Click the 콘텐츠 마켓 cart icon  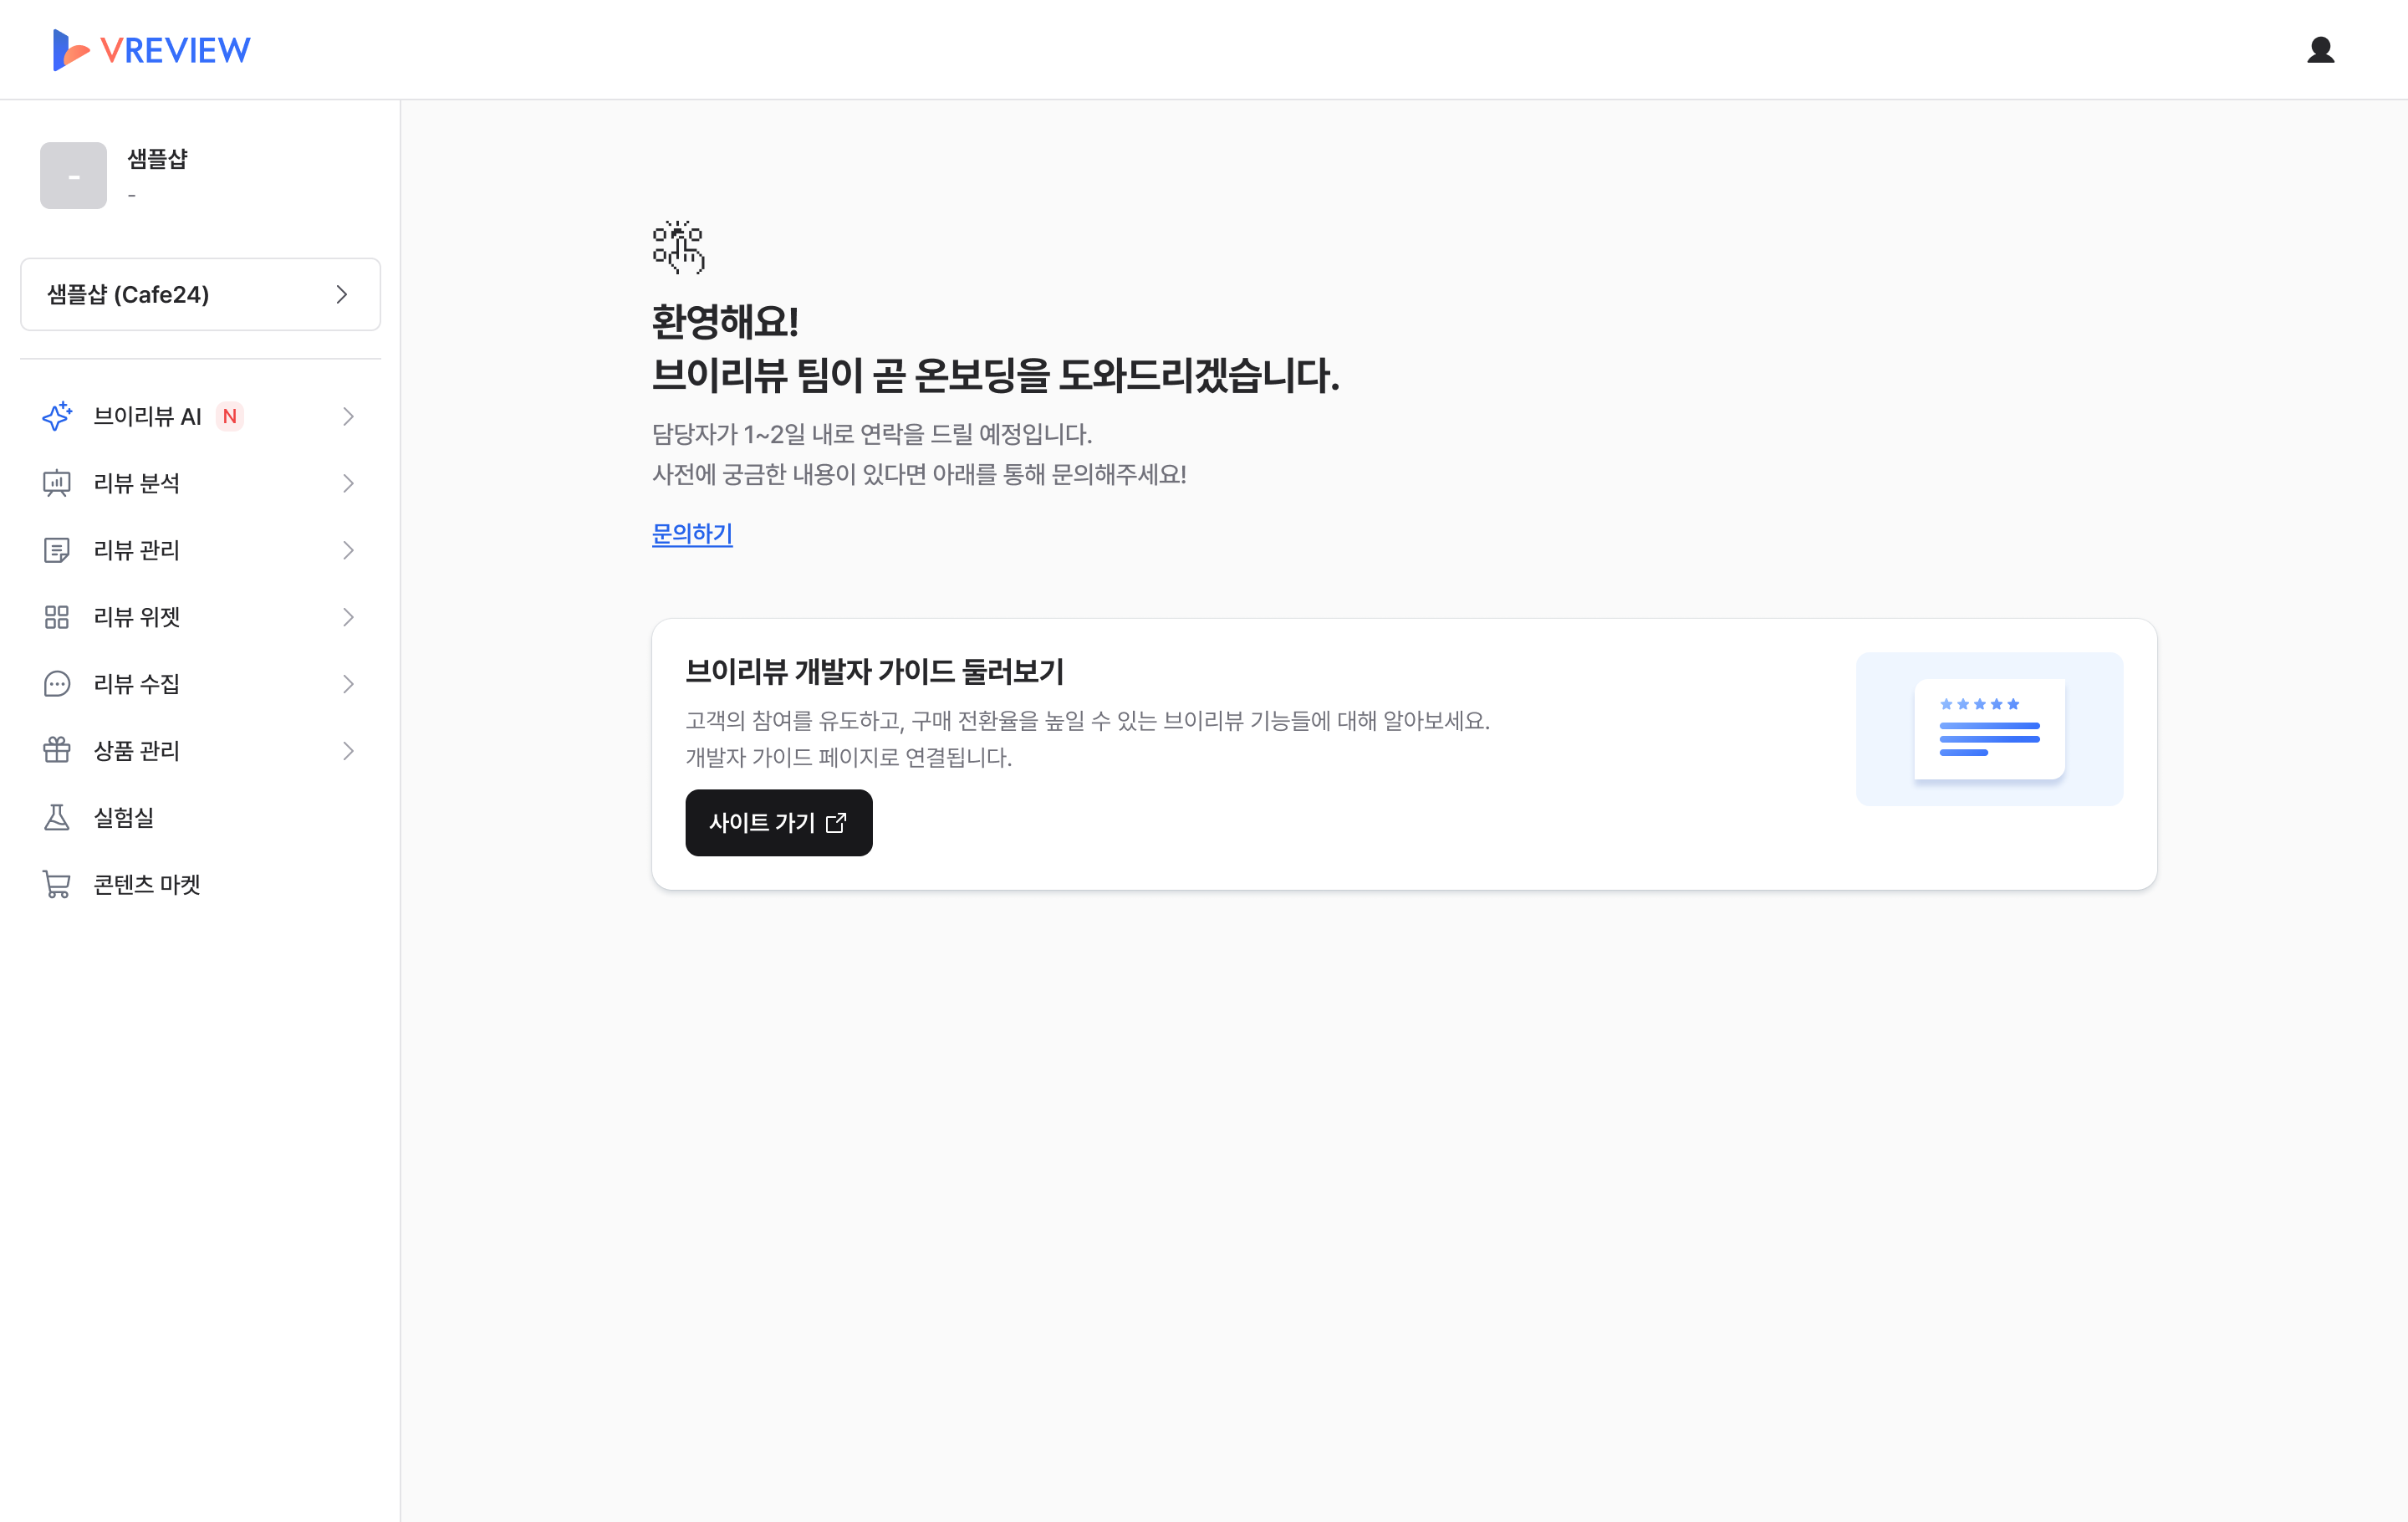(57, 884)
